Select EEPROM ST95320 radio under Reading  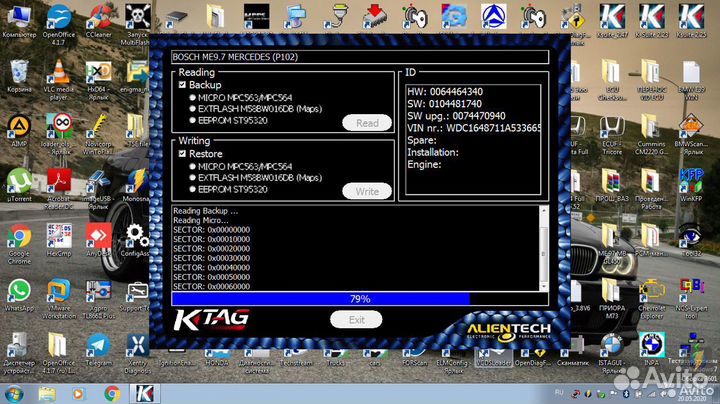coord(192,120)
